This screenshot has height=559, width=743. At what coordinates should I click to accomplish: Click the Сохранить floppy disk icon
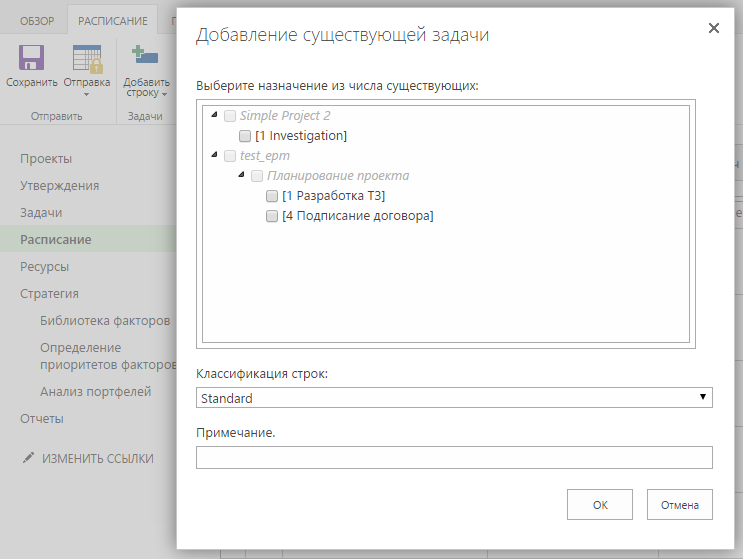click(x=31, y=58)
